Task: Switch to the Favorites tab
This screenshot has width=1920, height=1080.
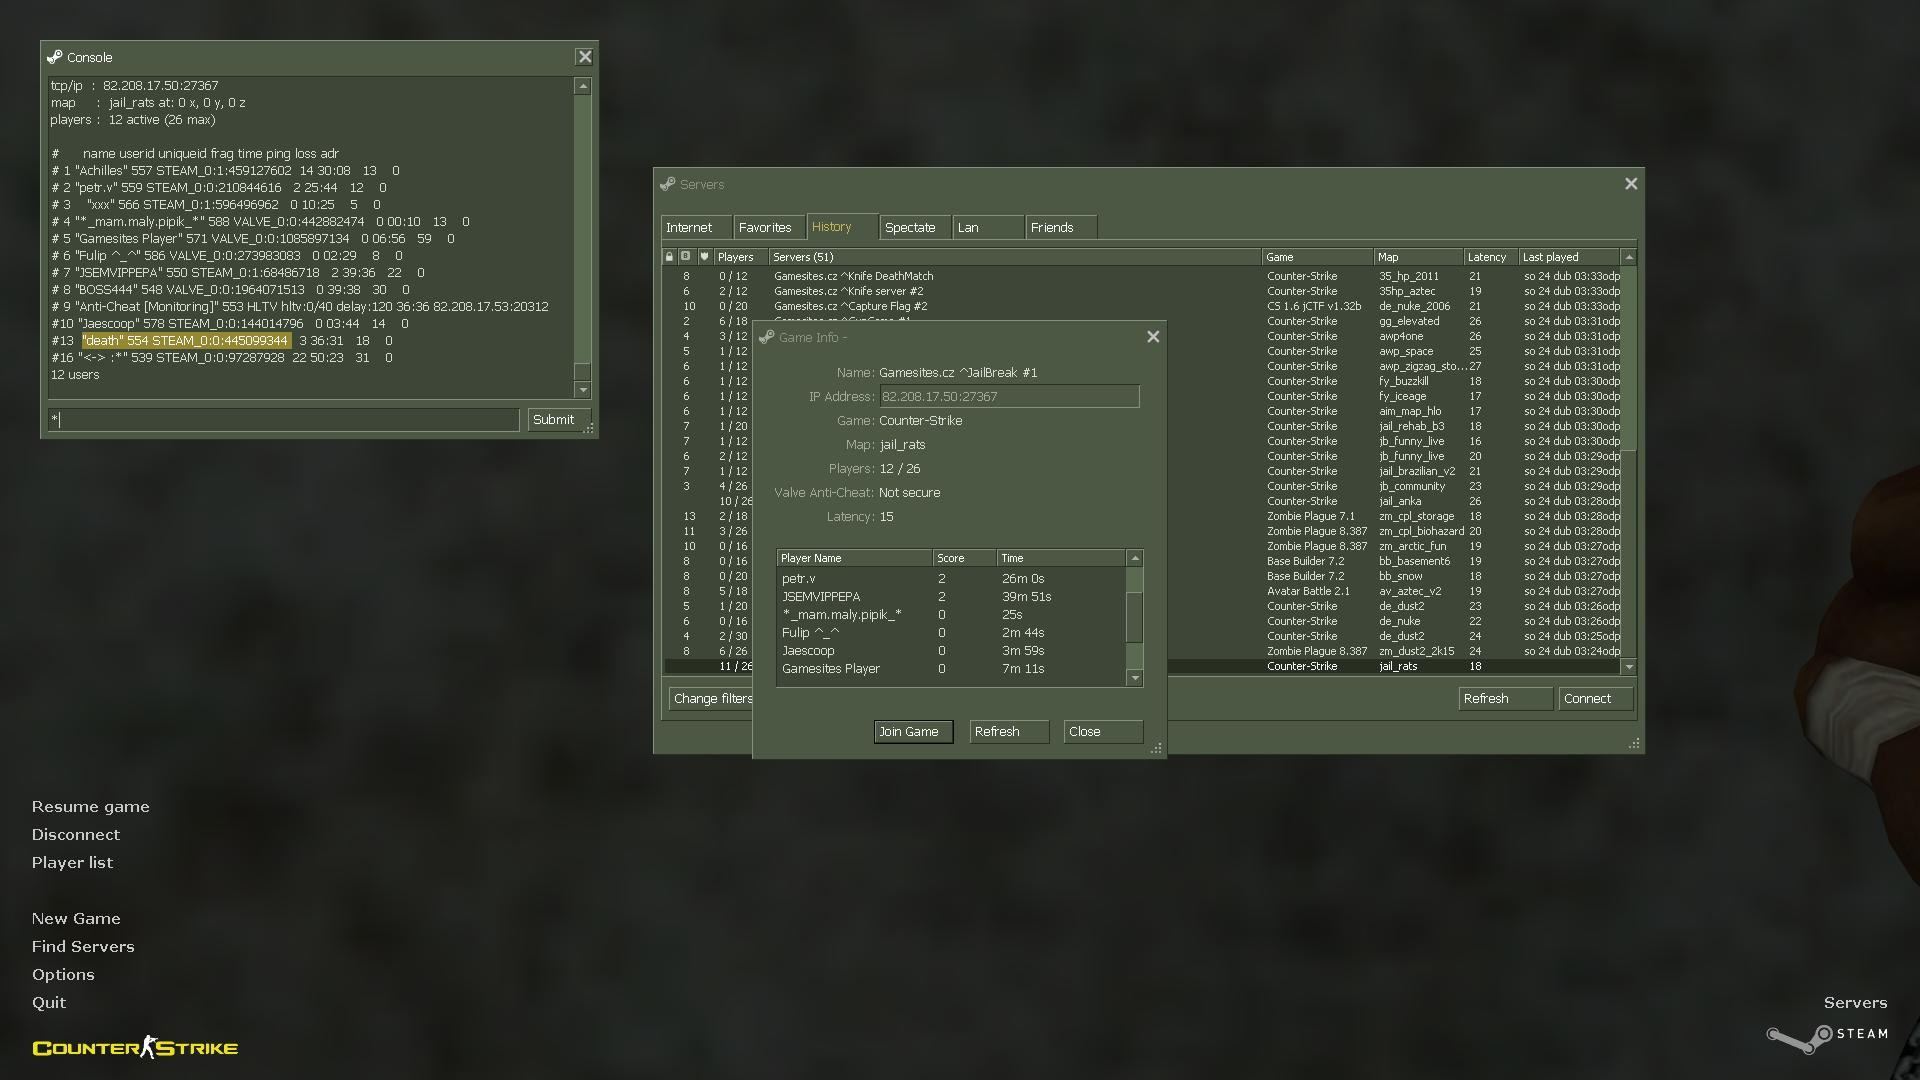Action: 765,227
